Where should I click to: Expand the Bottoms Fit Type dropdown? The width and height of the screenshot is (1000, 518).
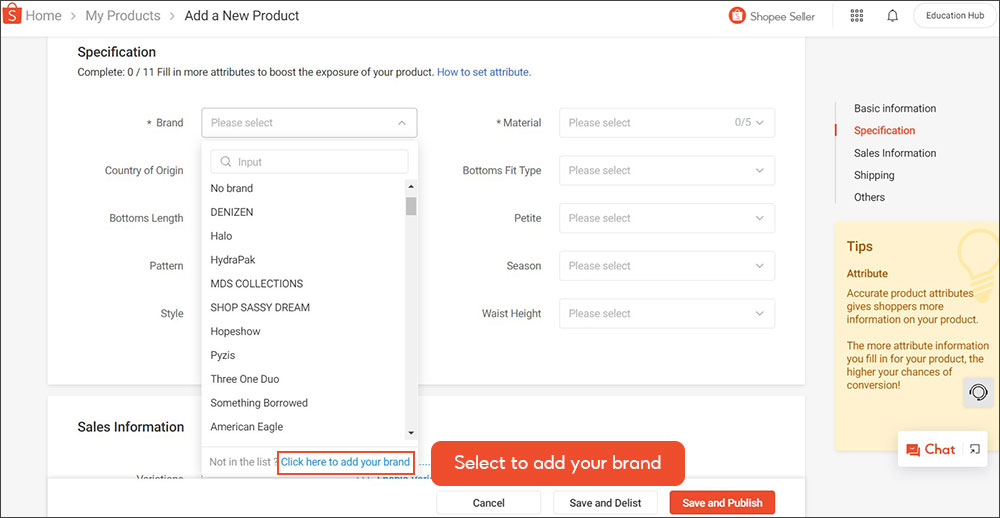(666, 171)
